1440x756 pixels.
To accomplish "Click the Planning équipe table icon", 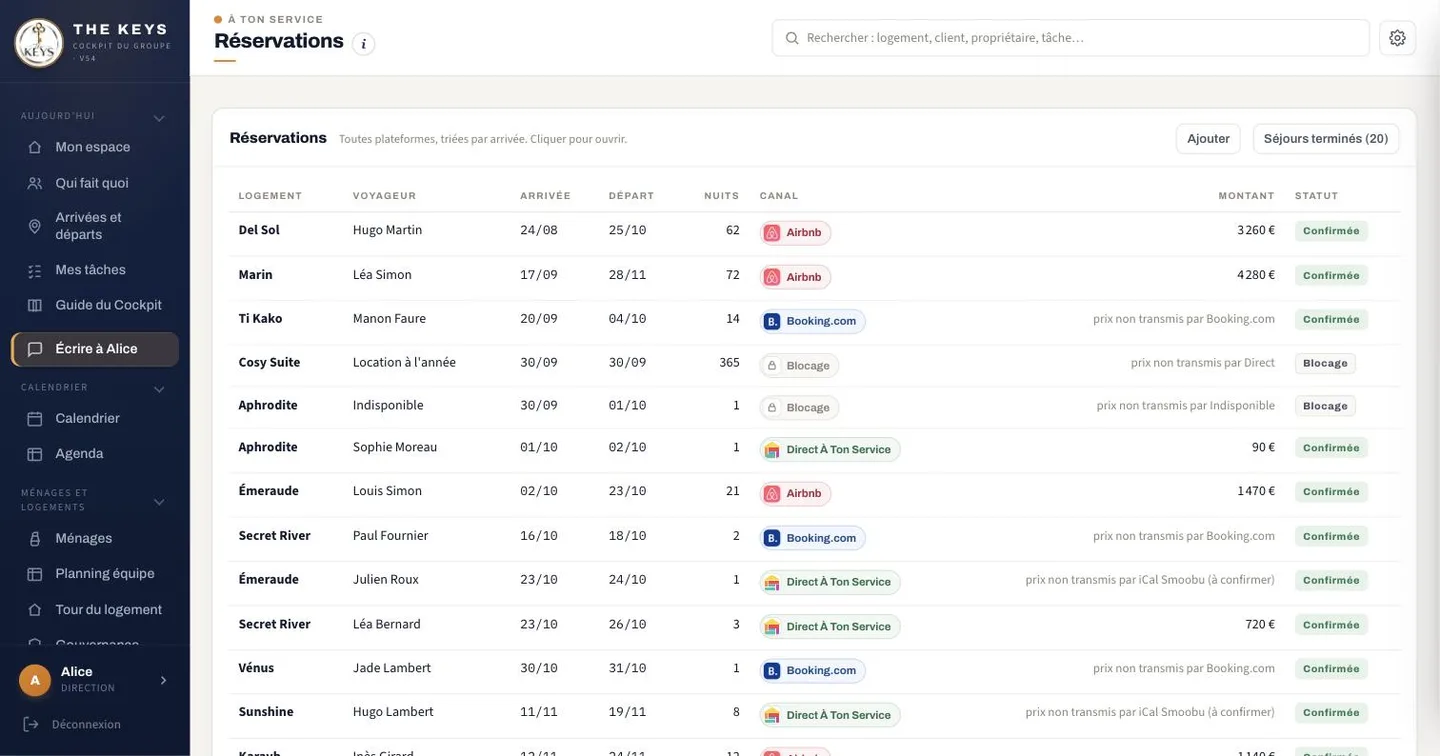I will click(x=35, y=574).
